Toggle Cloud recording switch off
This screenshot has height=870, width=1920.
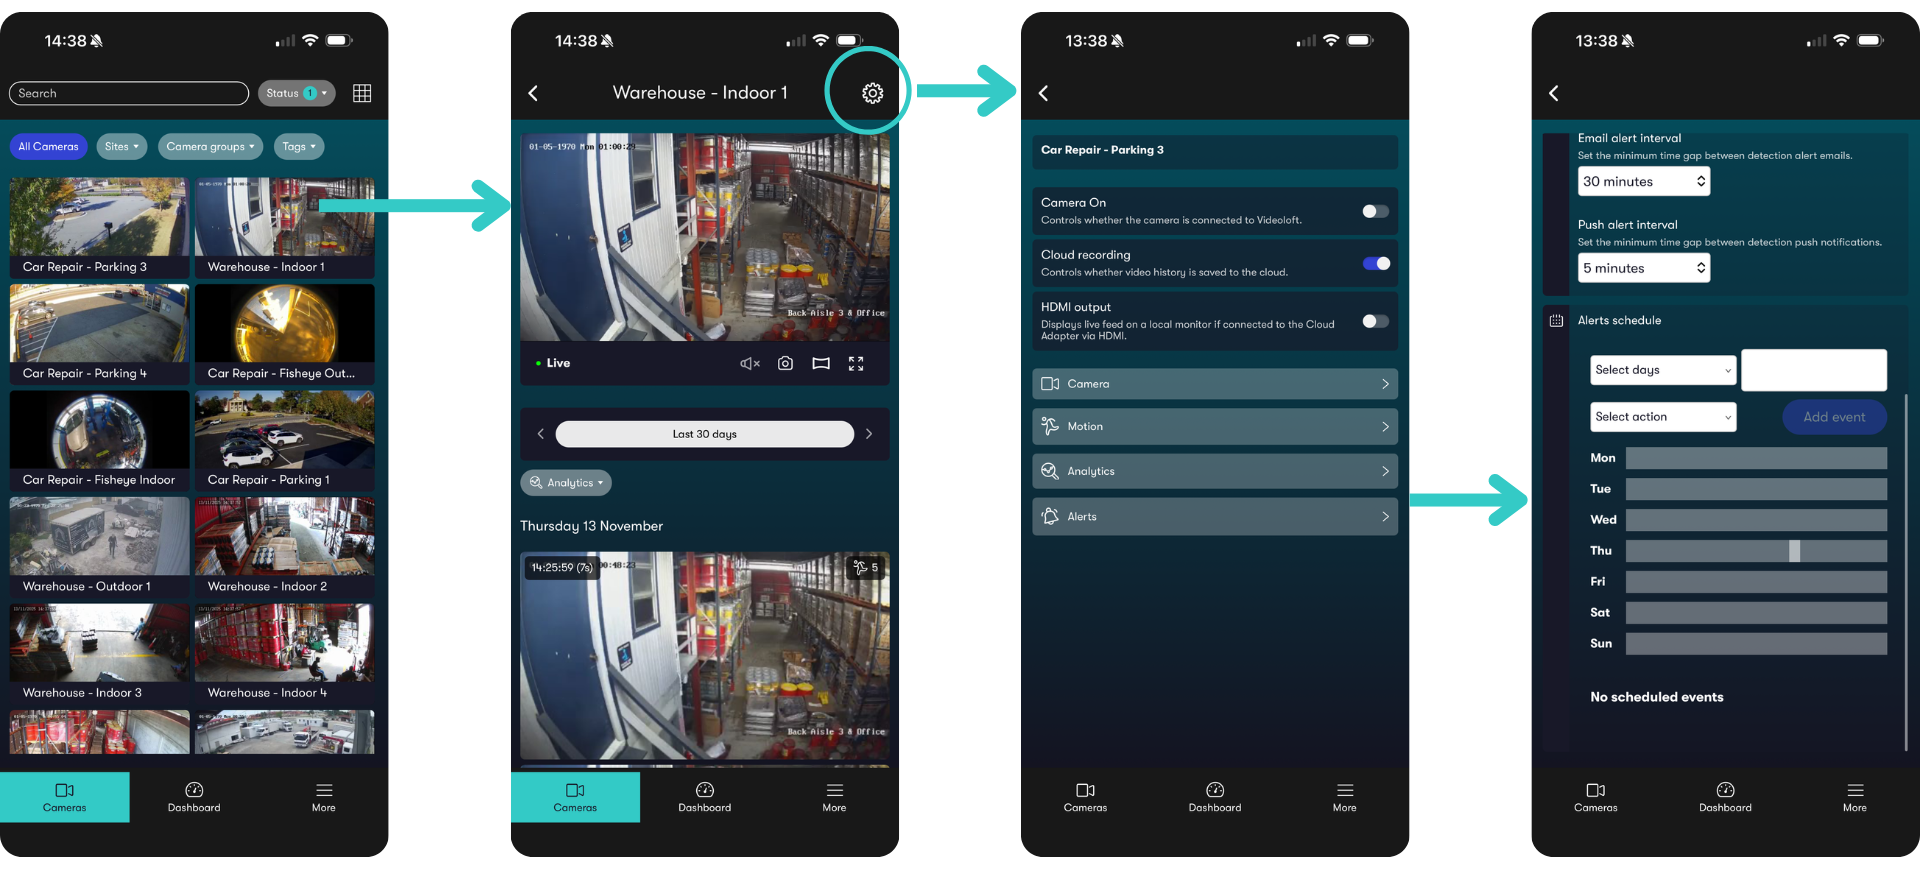[1376, 264]
